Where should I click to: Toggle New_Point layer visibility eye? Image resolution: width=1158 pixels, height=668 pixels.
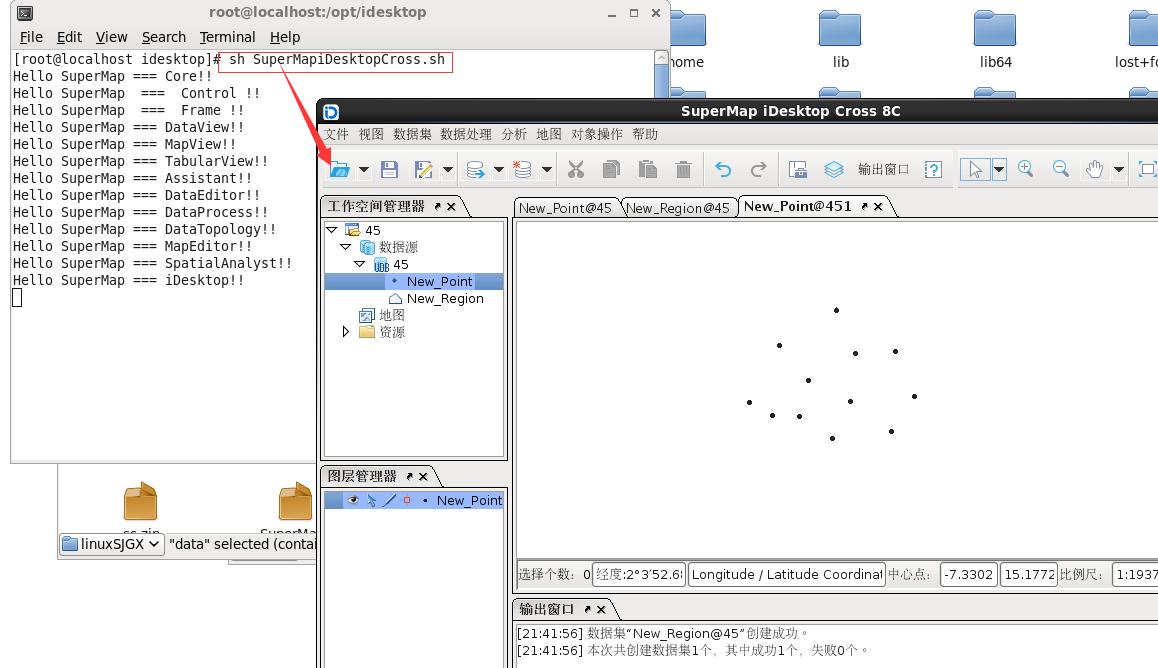point(353,500)
